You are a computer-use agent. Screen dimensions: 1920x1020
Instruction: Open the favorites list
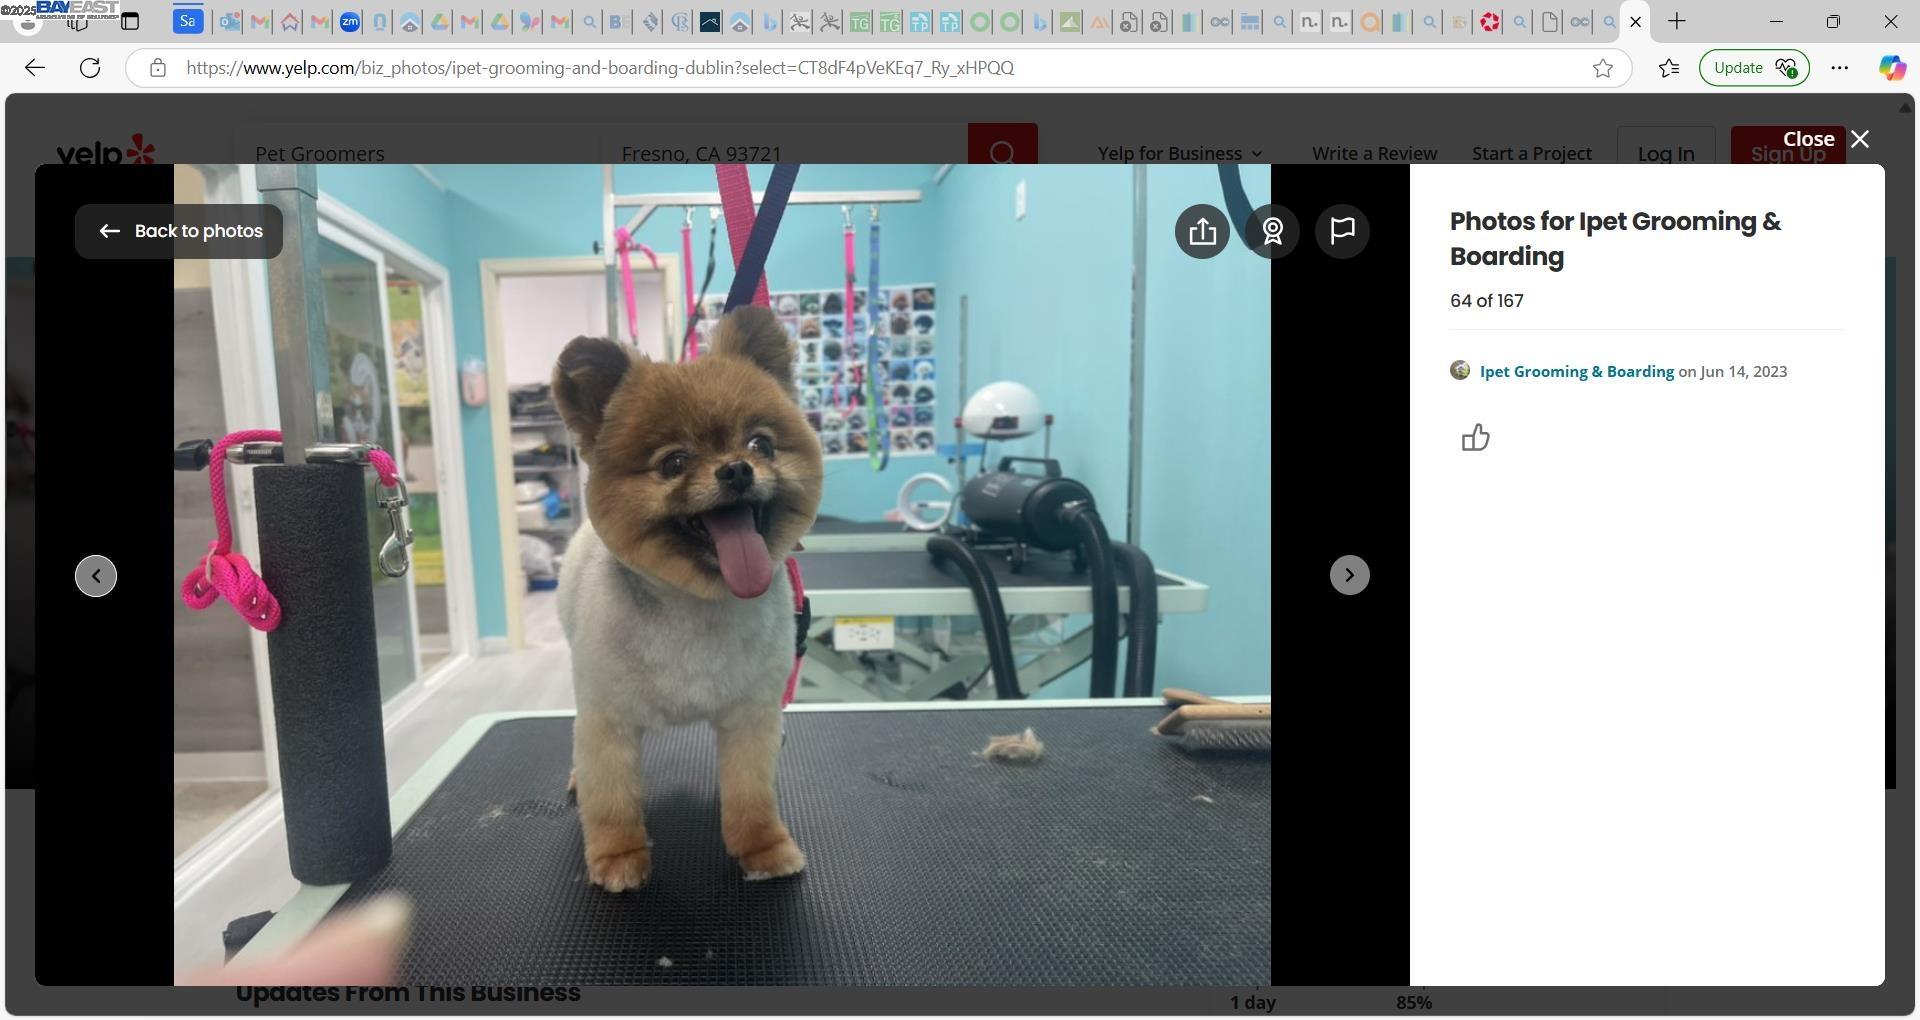1668,68
